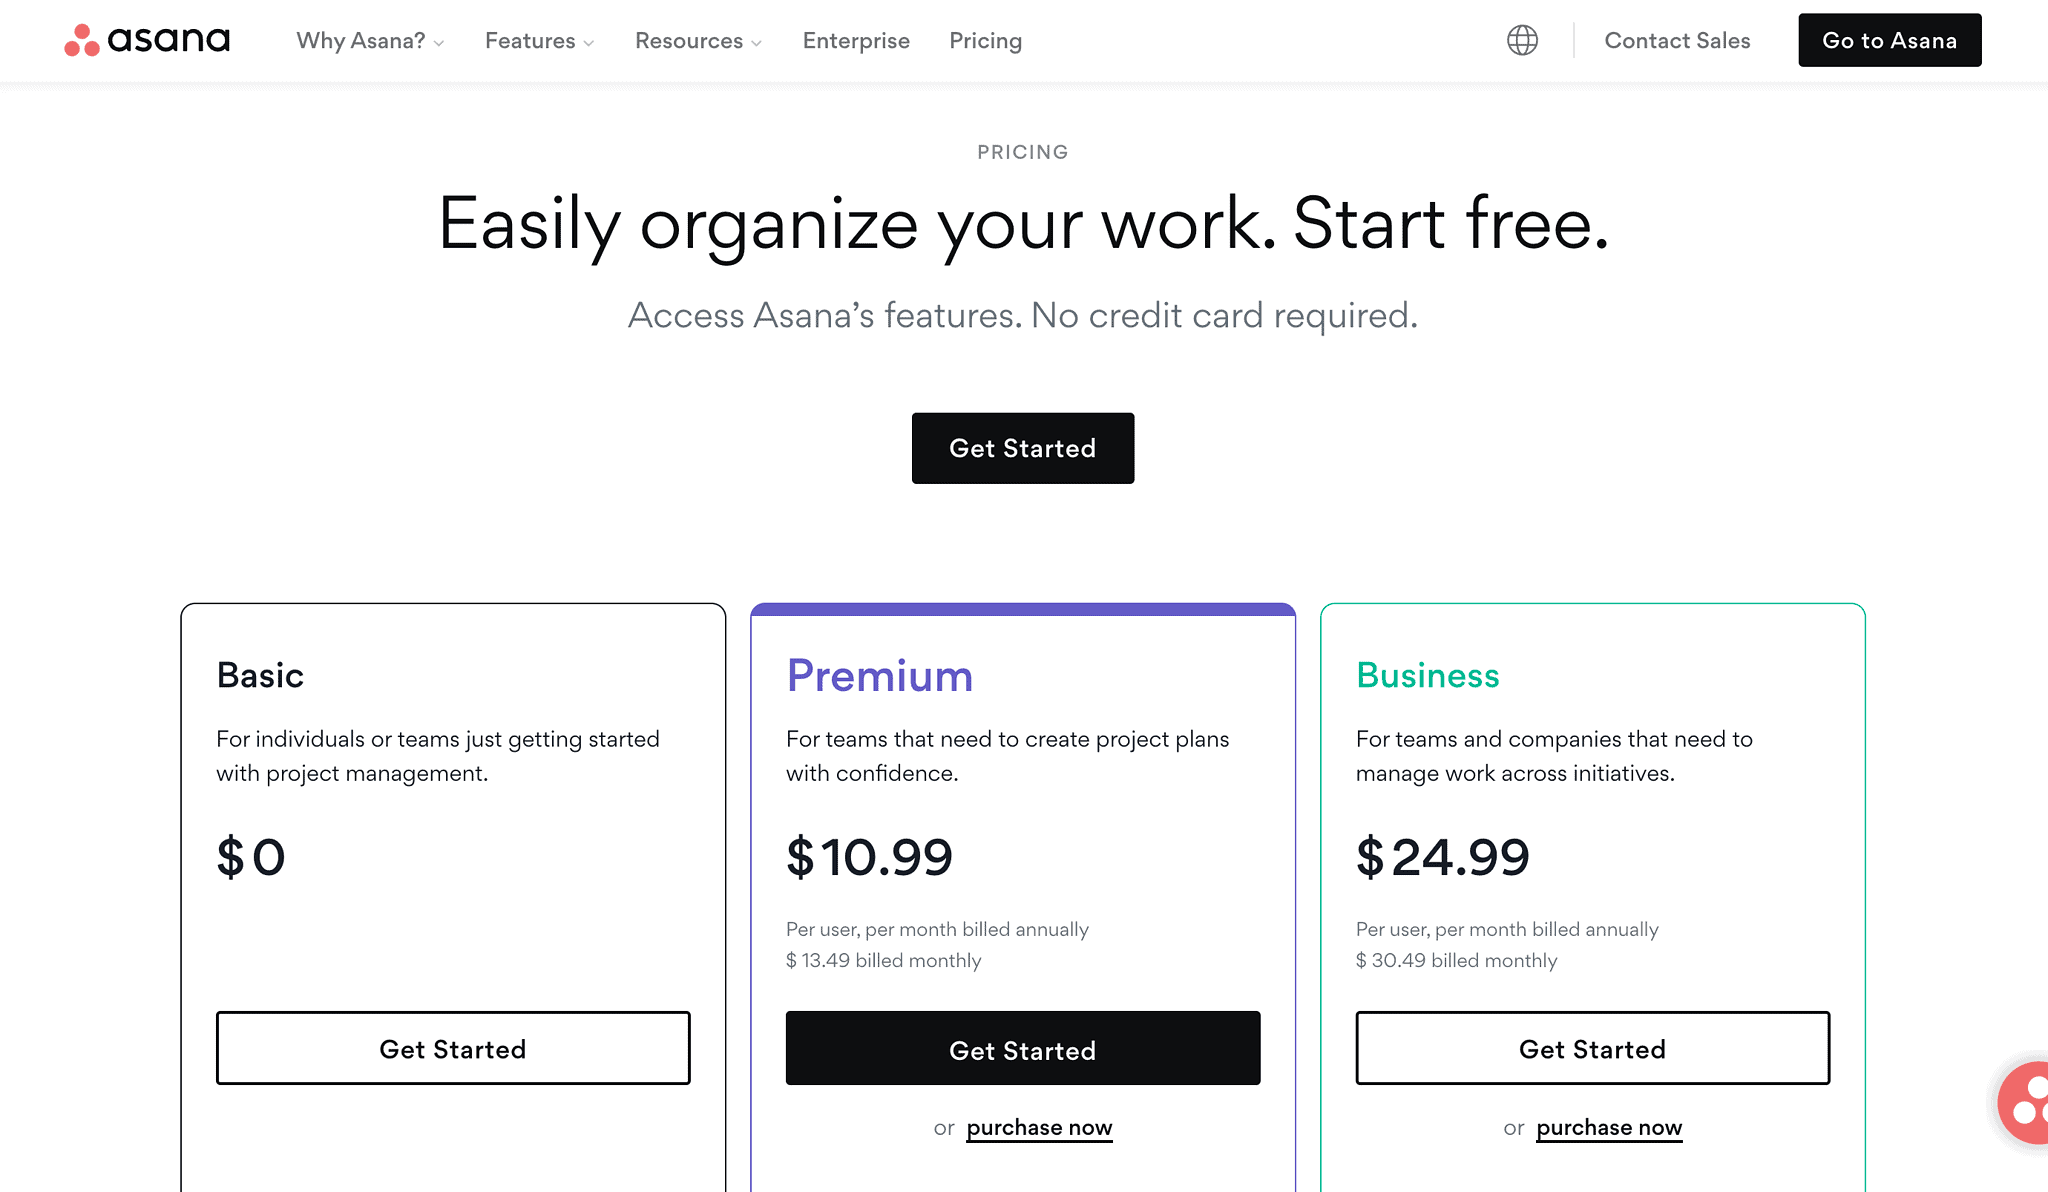Open the Asana chat bubble widget
The height and width of the screenshot is (1192, 2048).
[x=2024, y=1103]
